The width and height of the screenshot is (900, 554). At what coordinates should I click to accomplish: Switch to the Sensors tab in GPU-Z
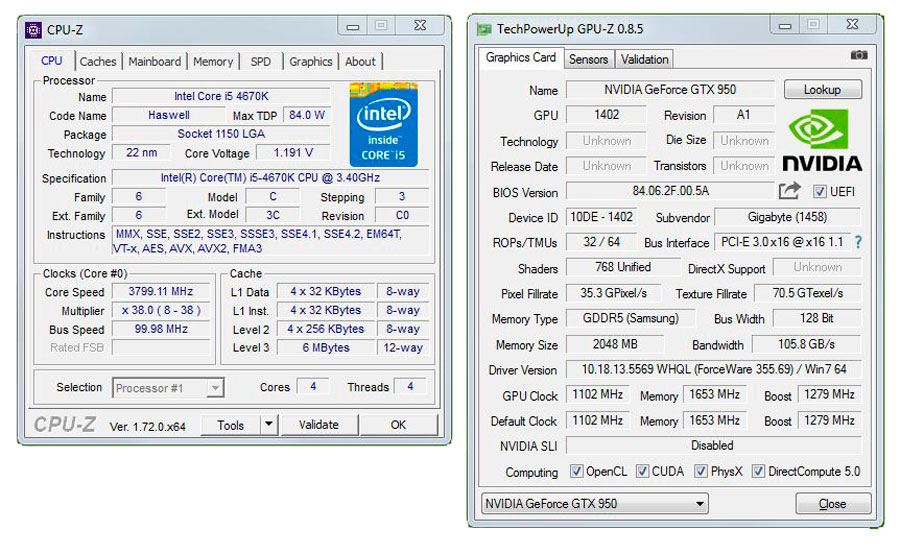[588, 59]
